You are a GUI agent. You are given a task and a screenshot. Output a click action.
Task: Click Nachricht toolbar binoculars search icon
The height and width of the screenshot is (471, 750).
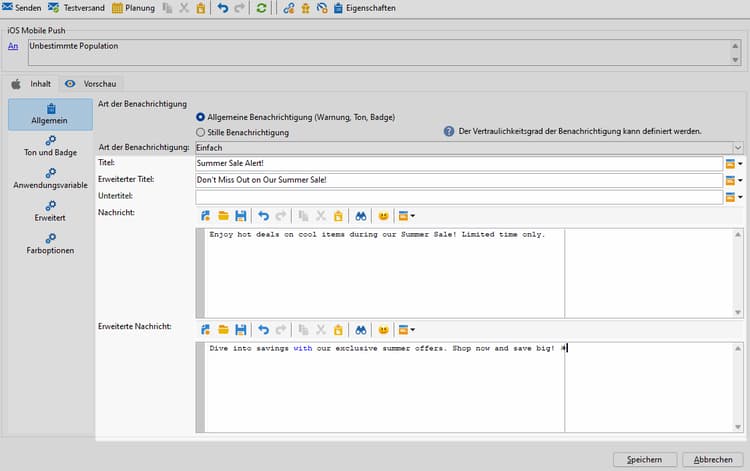coord(361,216)
